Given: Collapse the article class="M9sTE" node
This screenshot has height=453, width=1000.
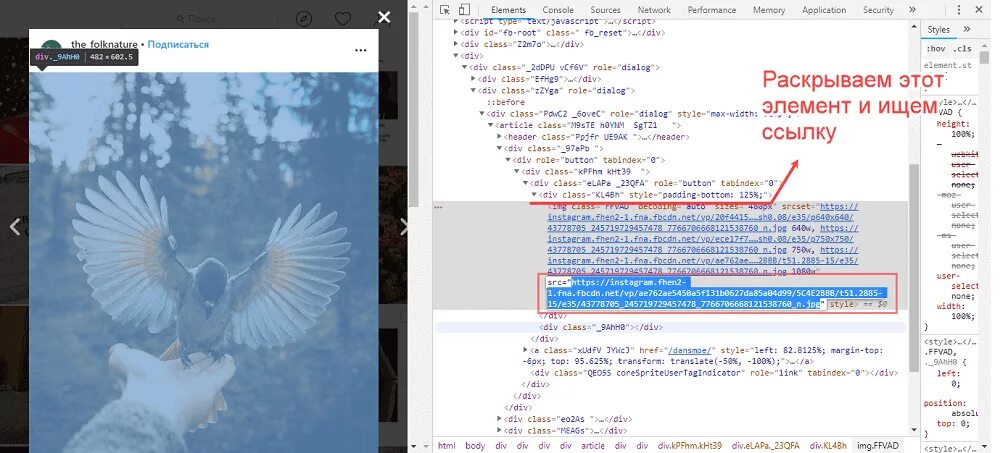Looking at the screenshot, I should 490,125.
